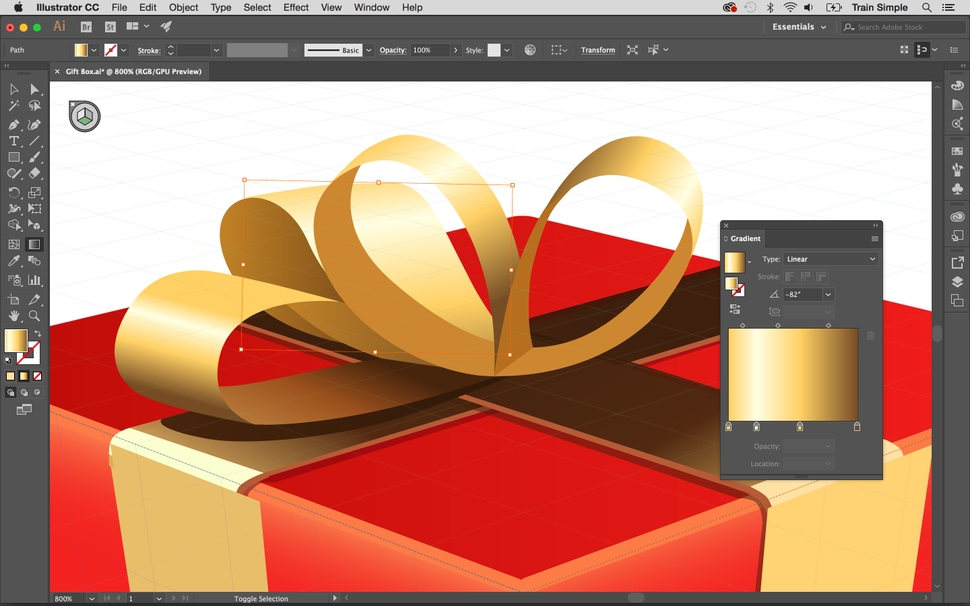
Task: Activate the Gradient tool in the toolbar
Action: 33,243
